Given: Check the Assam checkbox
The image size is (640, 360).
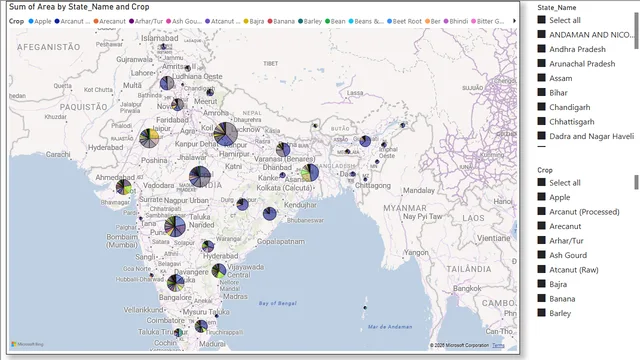Looking at the screenshot, I should point(542,78).
